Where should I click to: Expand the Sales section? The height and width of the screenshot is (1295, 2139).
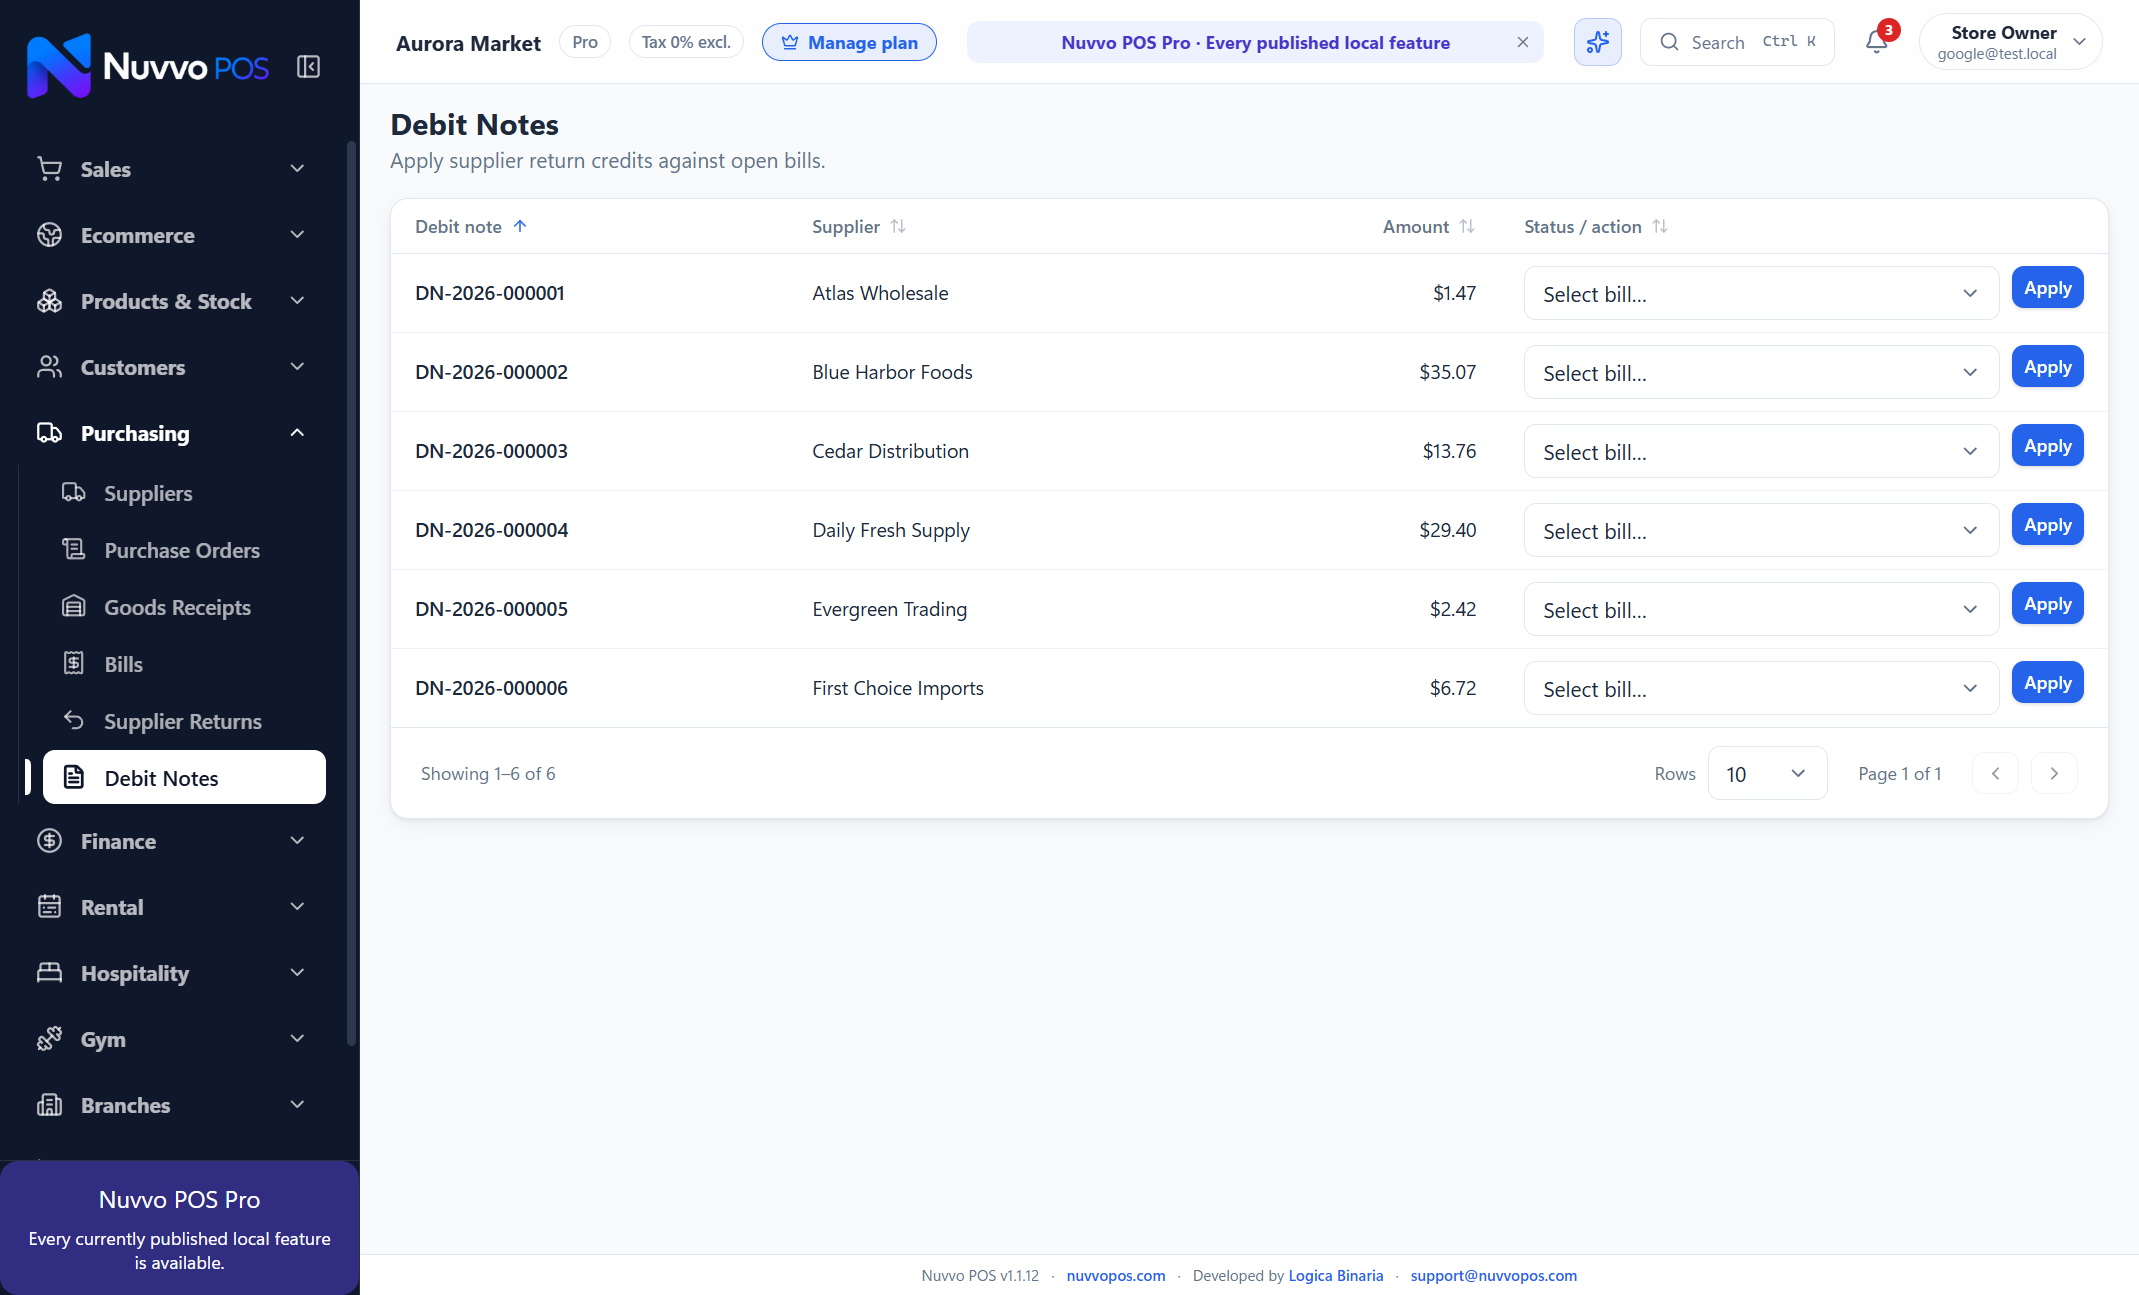click(x=297, y=169)
